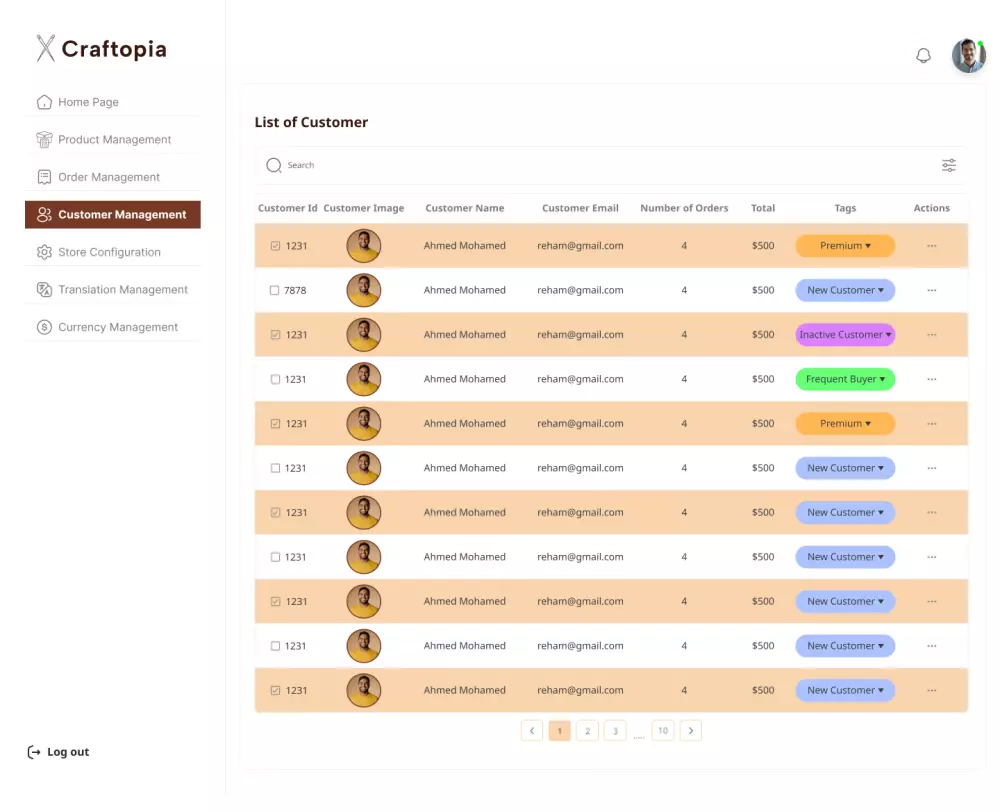Viewport: 1000px width, 812px height.
Task: Open the filter options icon above the table
Action: click(948, 165)
